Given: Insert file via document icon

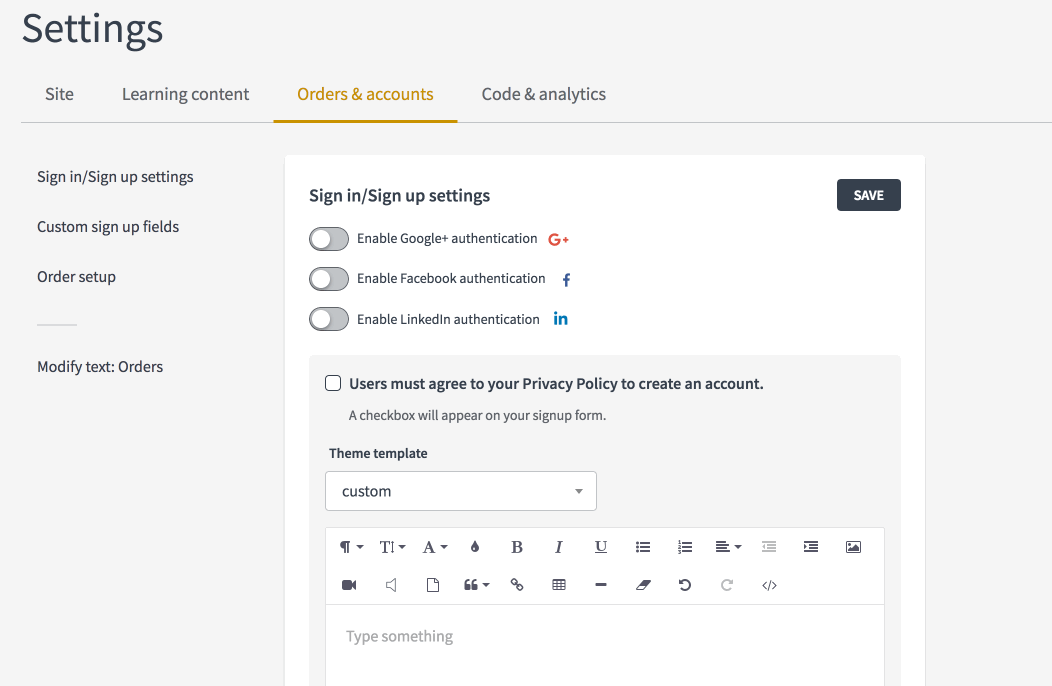Looking at the screenshot, I should pyautogui.click(x=433, y=585).
